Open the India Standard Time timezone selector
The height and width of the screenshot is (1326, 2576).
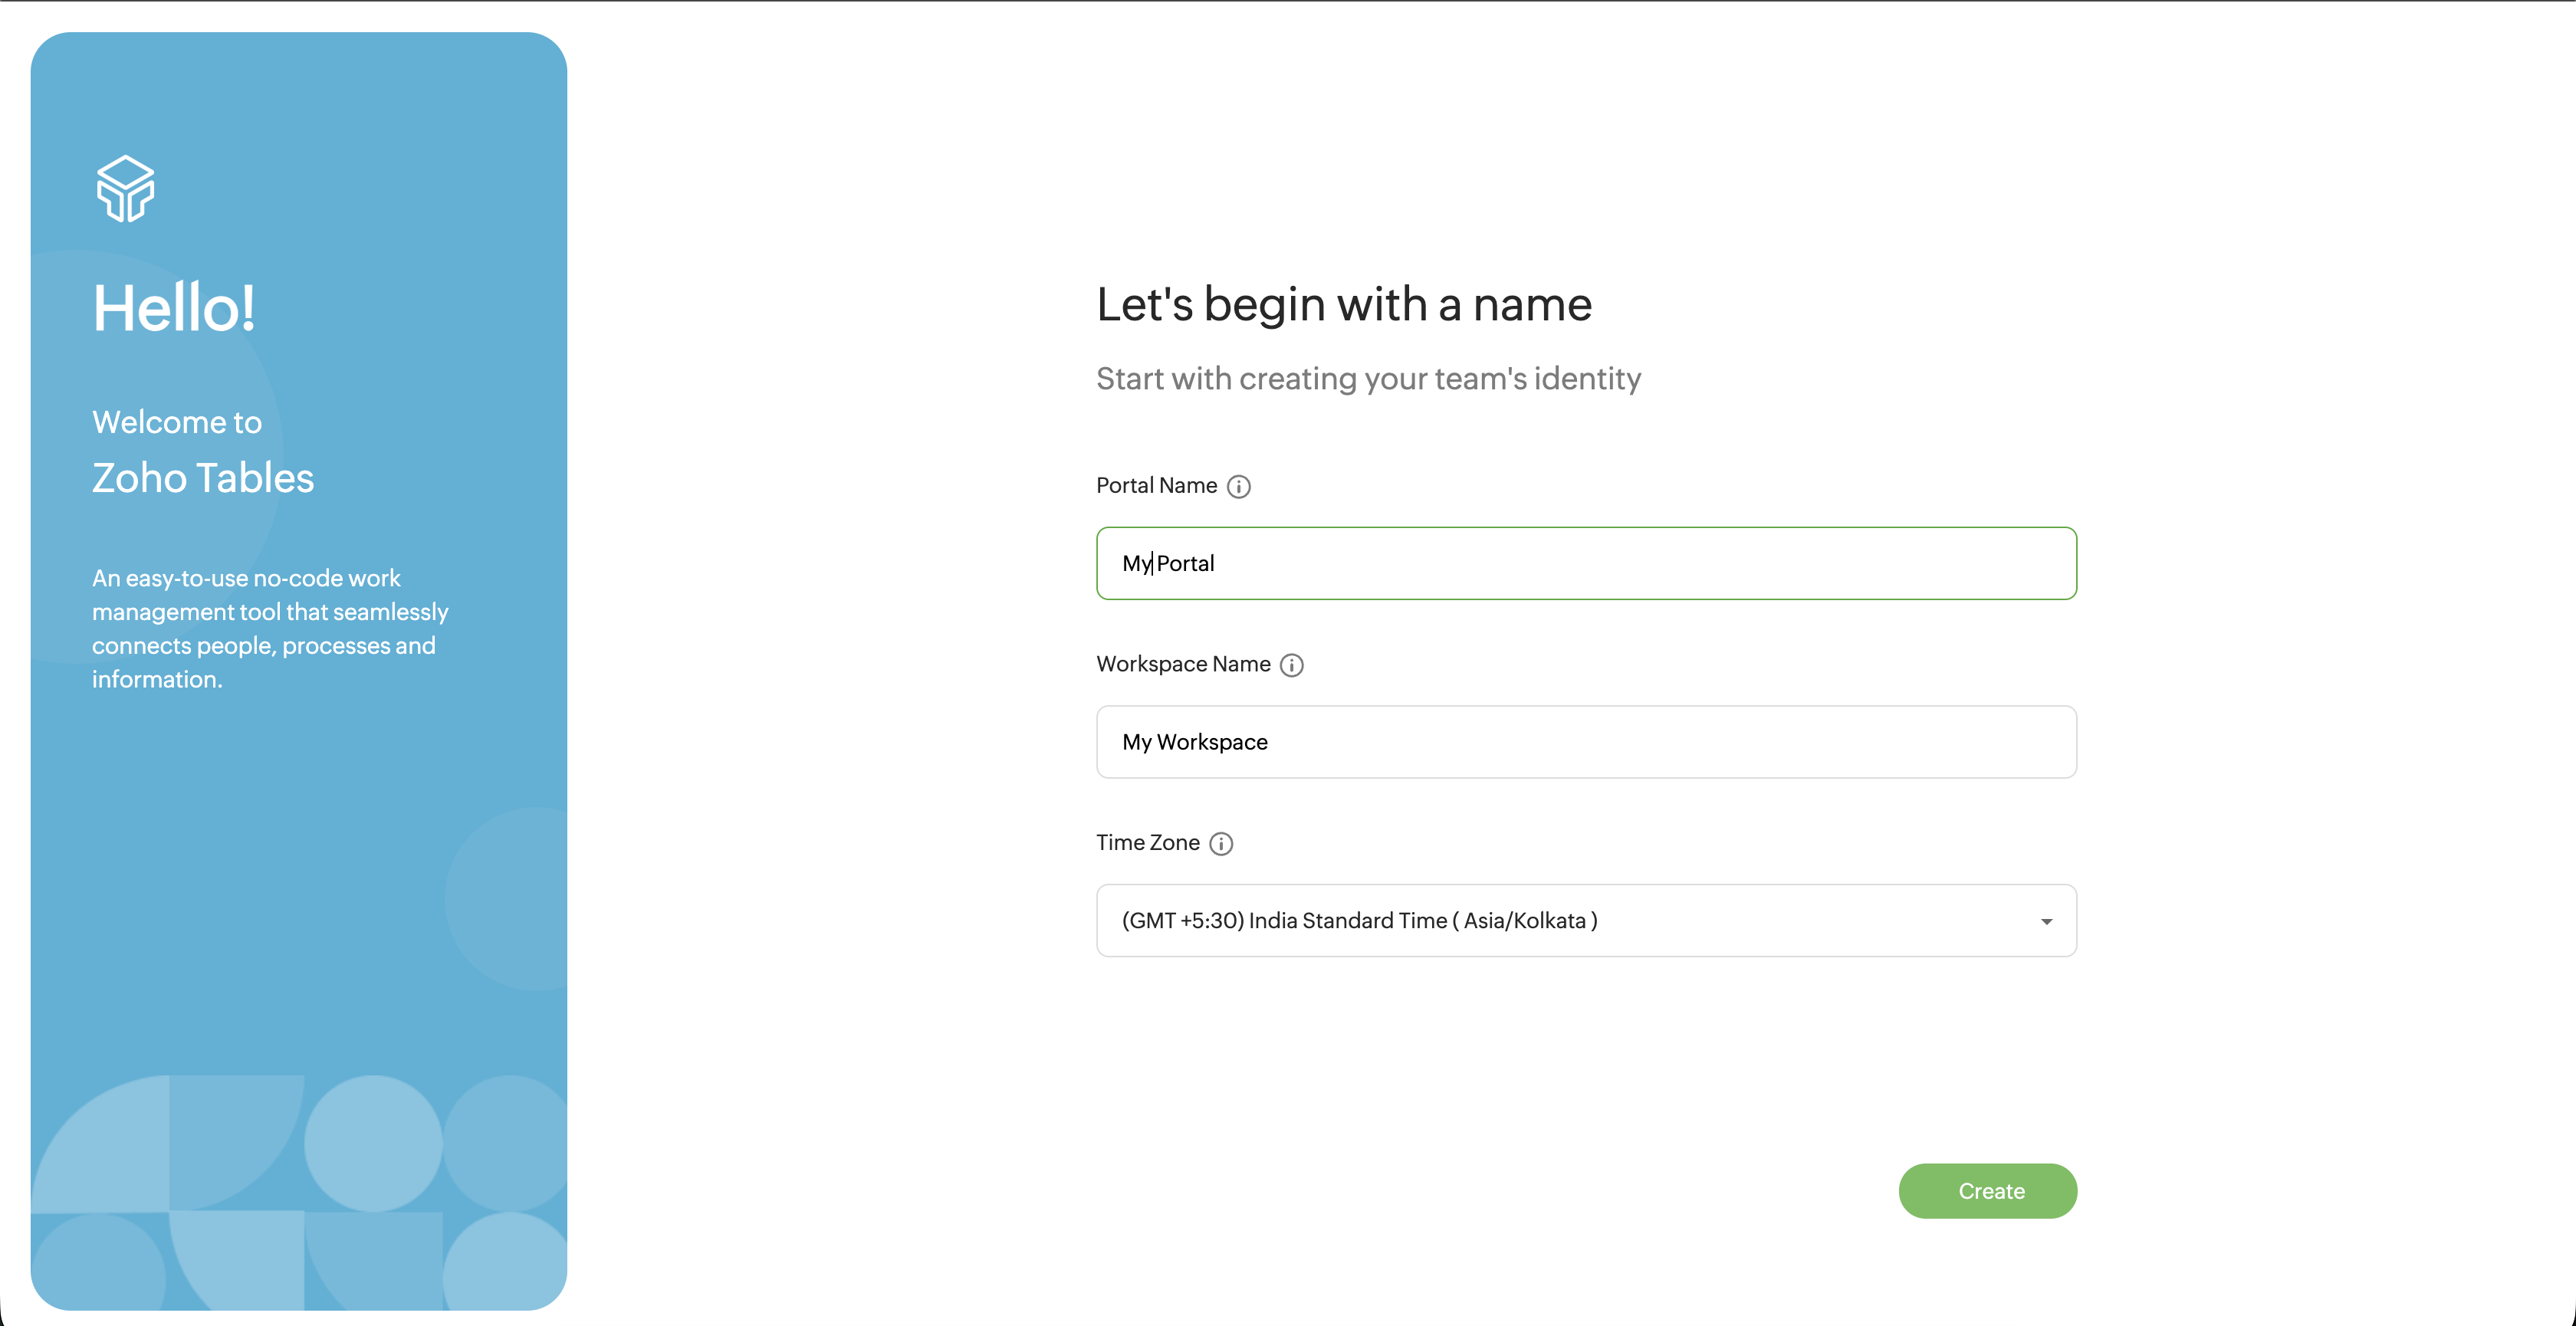[x=1586, y=920]
